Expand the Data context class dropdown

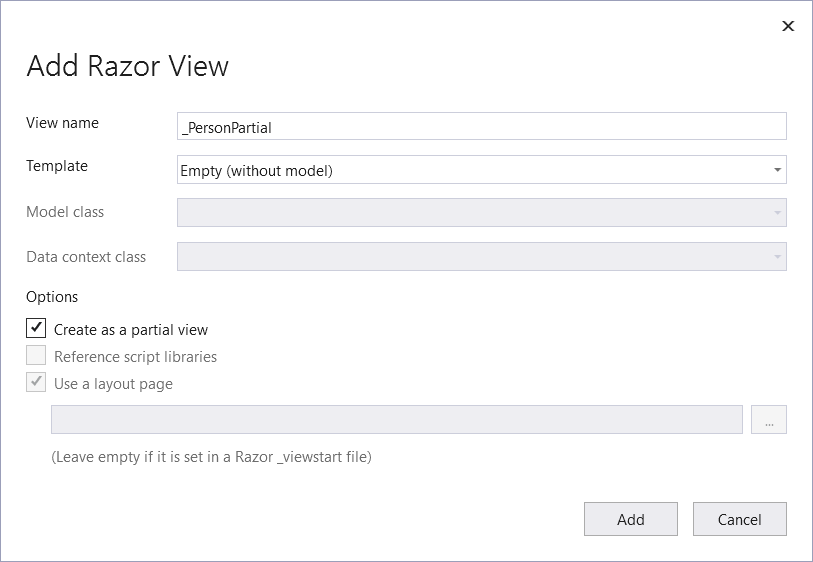click(x=481, y=257)
